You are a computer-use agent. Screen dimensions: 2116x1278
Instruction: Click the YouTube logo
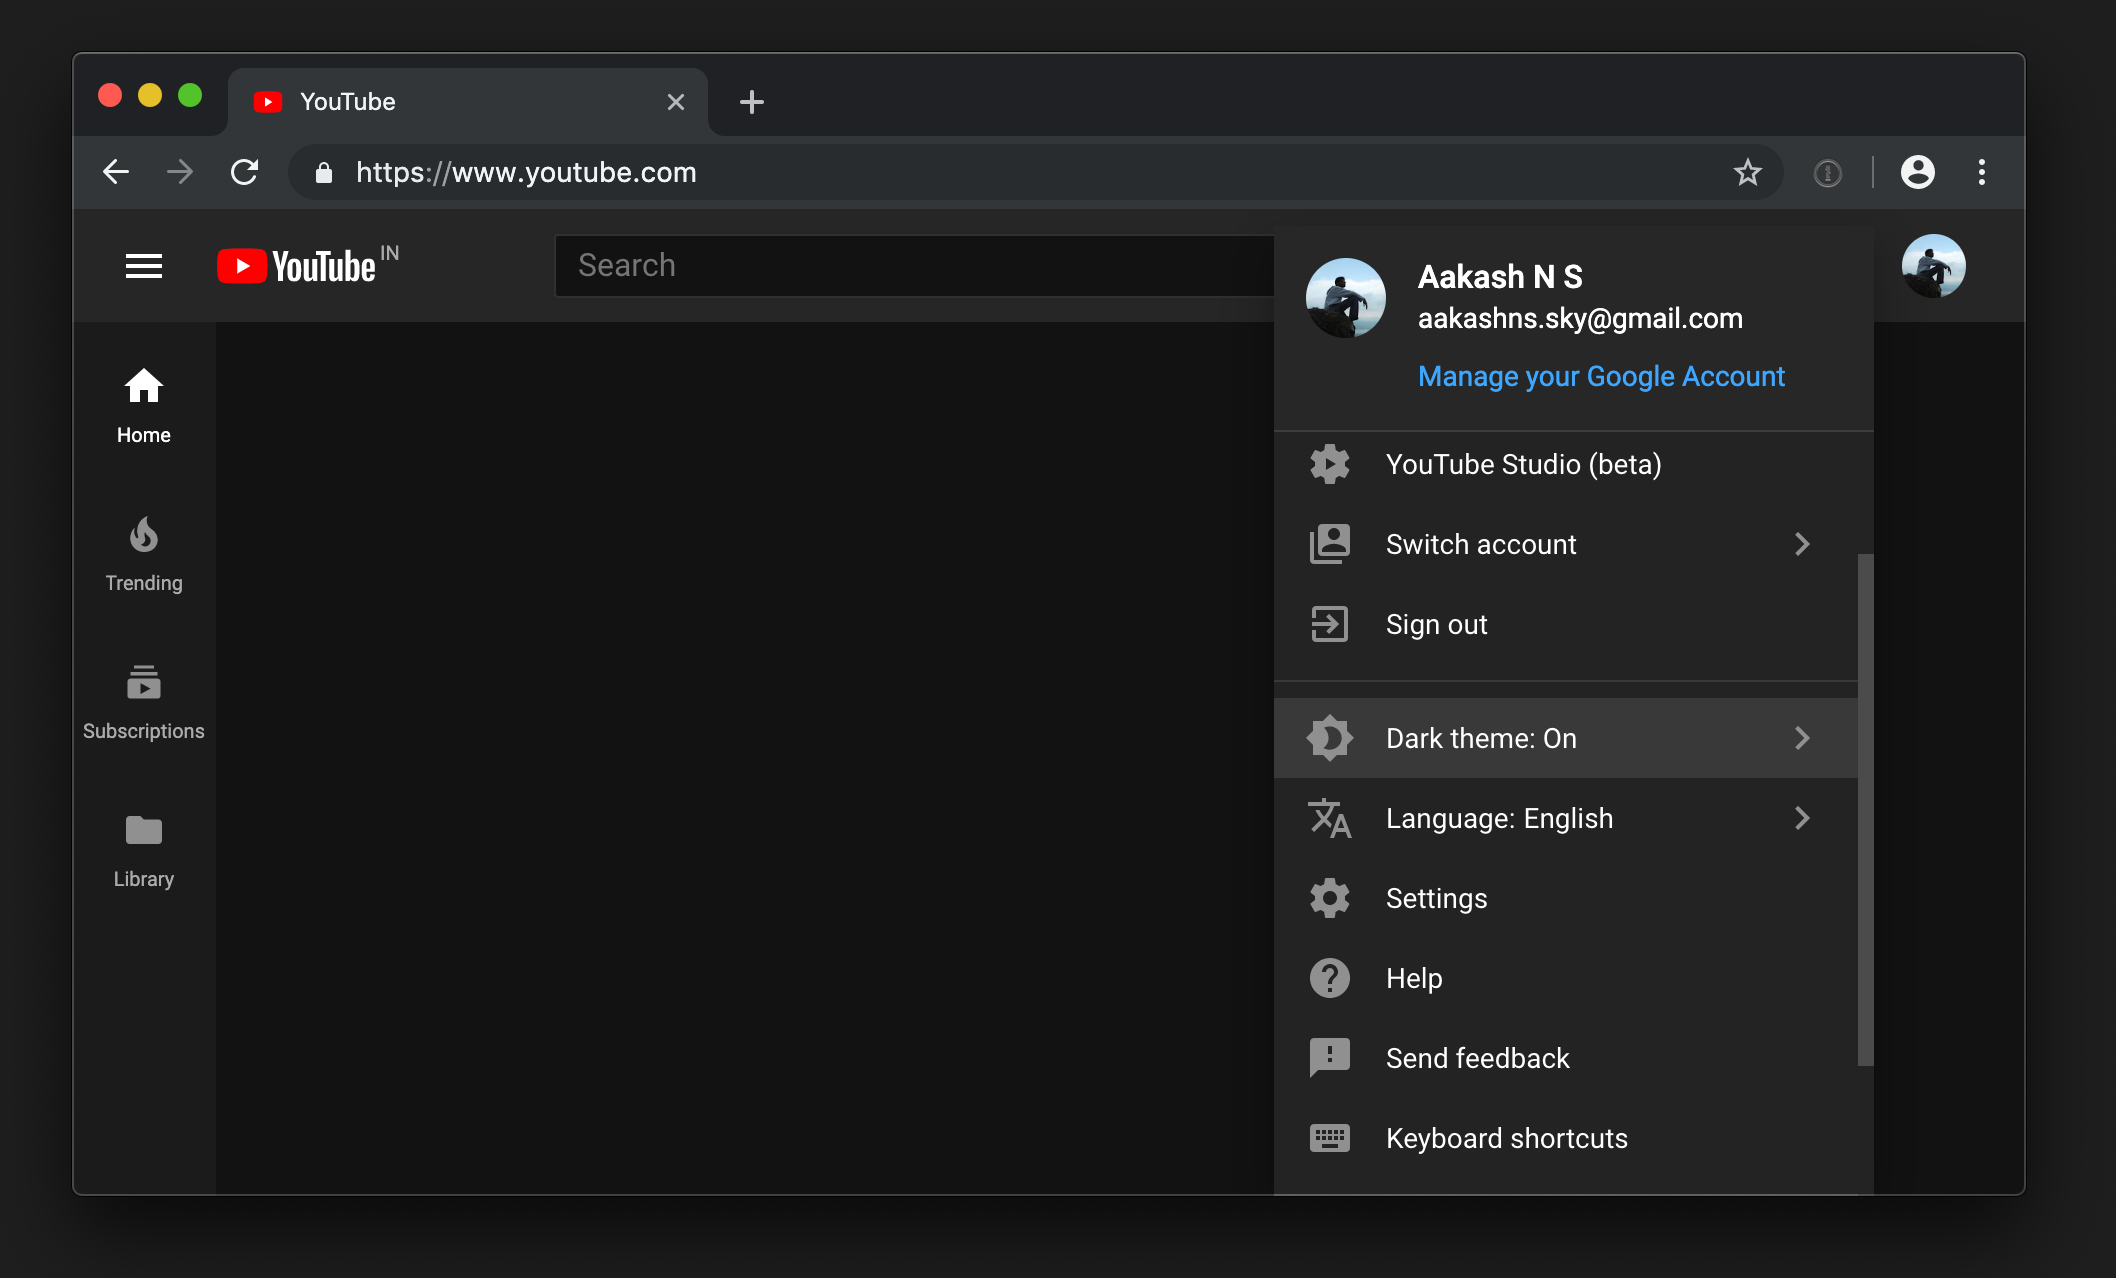pos(296,266)
